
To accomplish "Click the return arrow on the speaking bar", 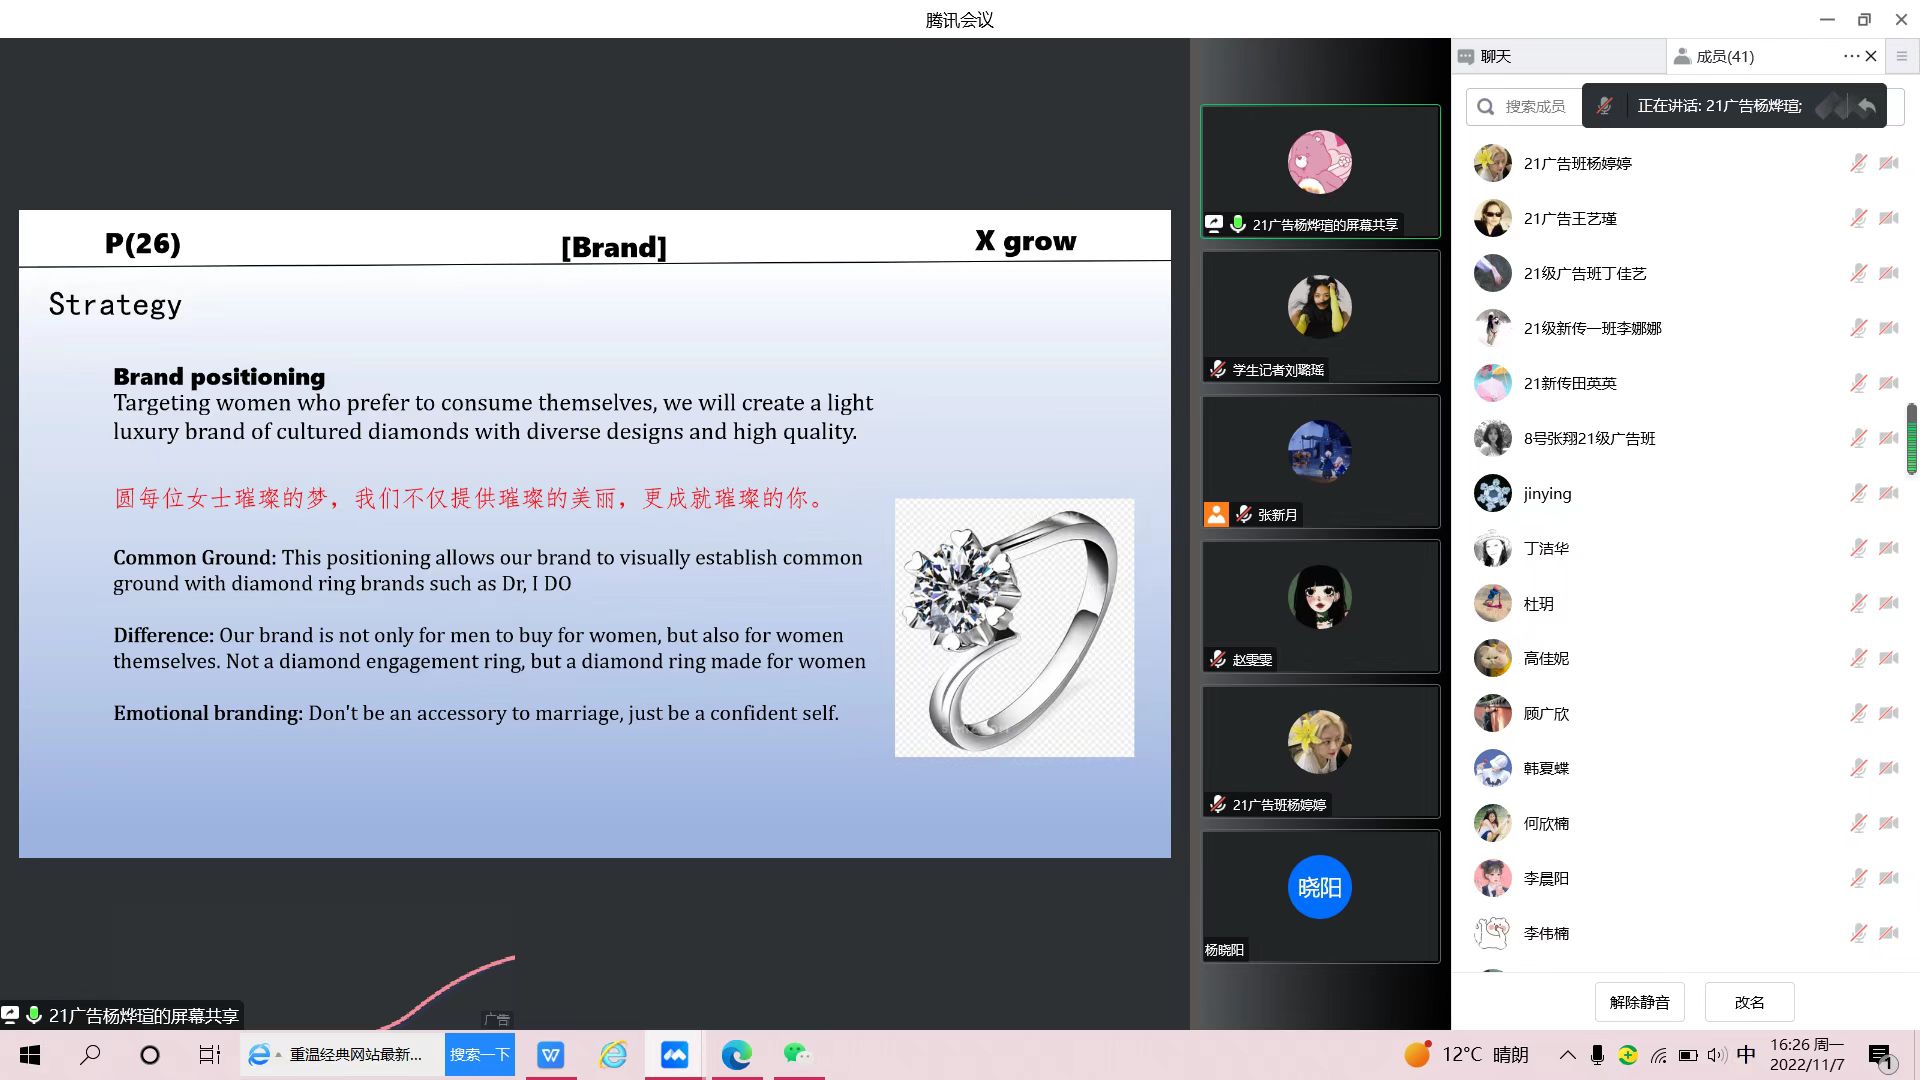I will [x=1866, y=106].
